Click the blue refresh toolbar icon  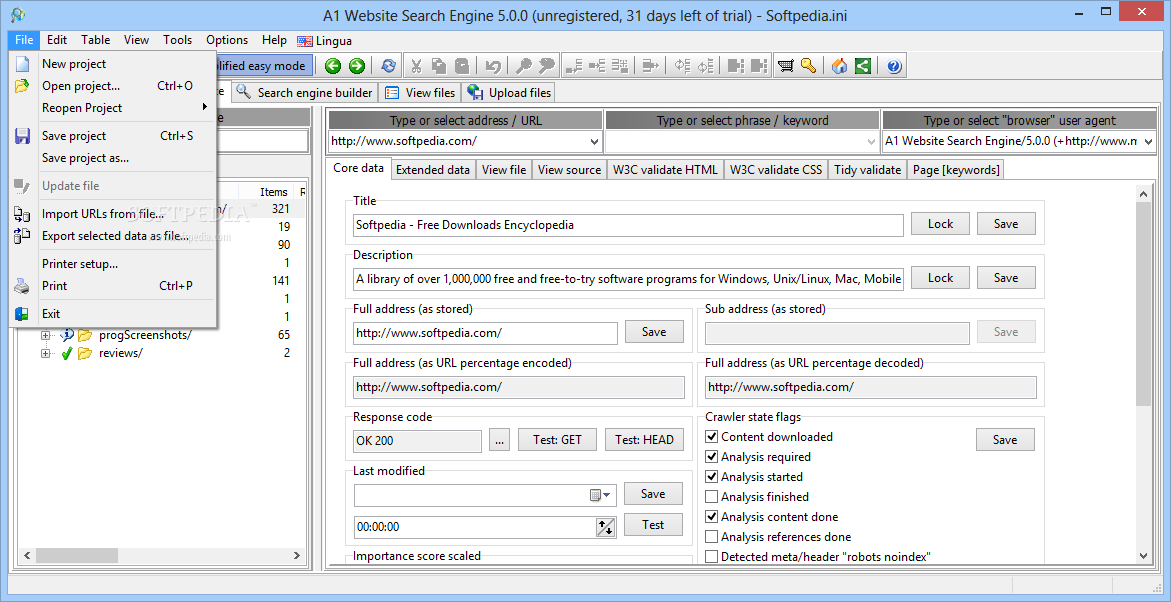tap(388, 66)
